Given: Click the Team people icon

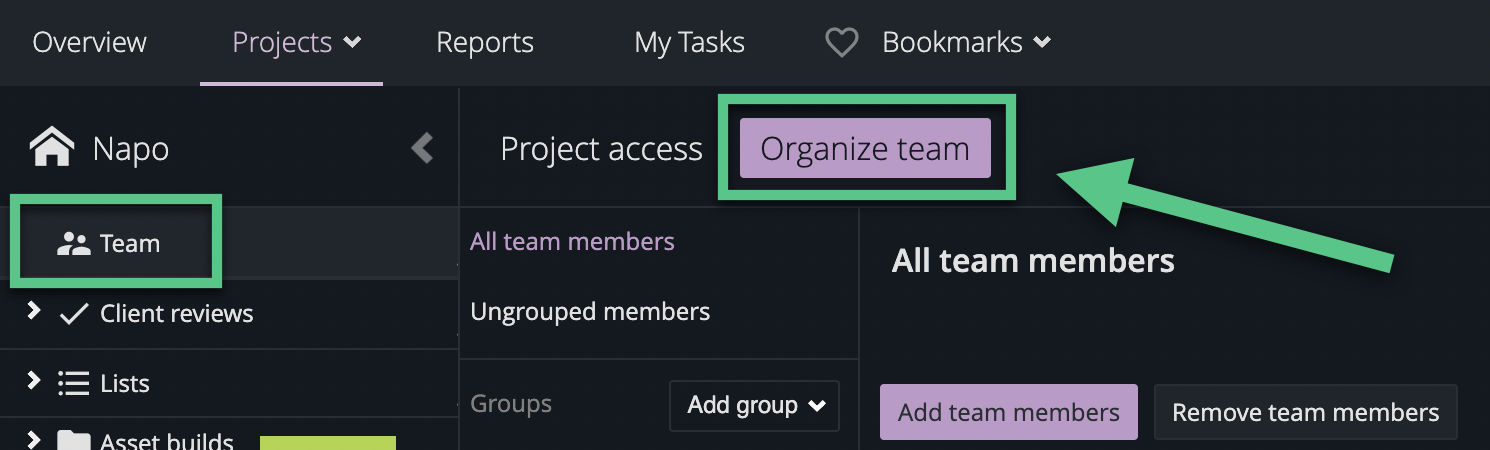Looking at the screenshot, I should click(74, 243).
